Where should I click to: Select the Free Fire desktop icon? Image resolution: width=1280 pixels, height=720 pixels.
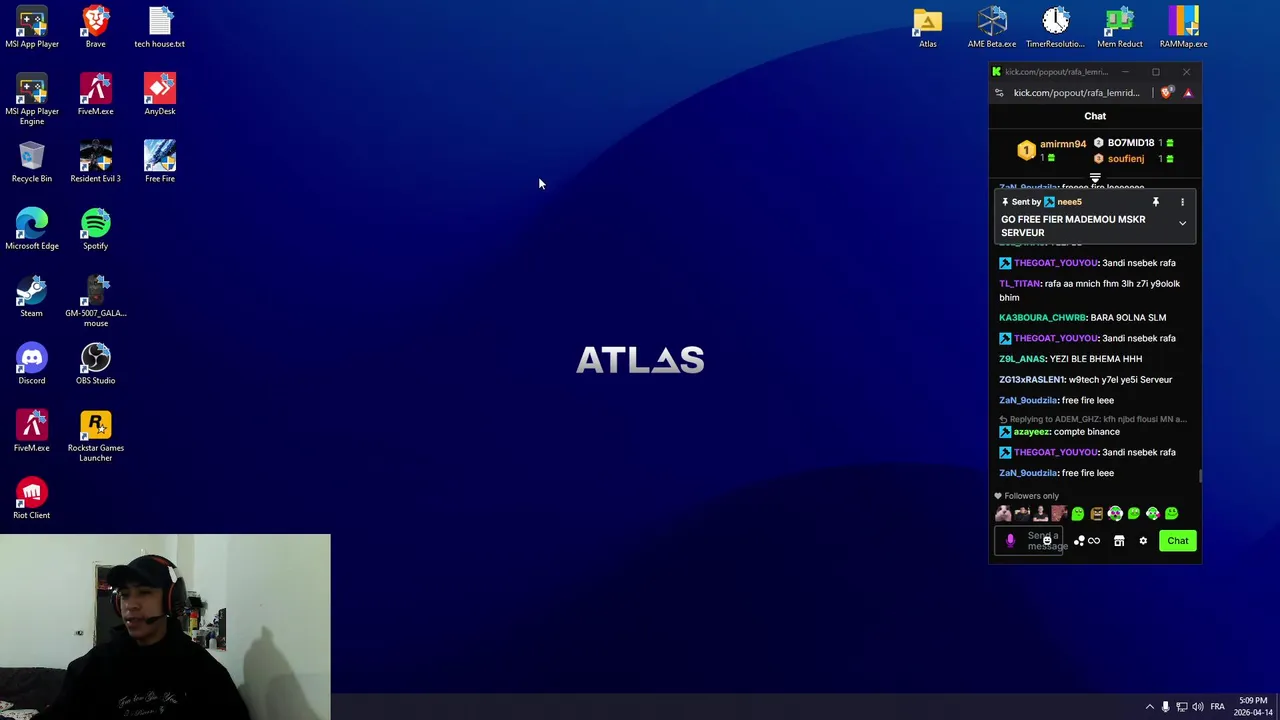(159, 162)
